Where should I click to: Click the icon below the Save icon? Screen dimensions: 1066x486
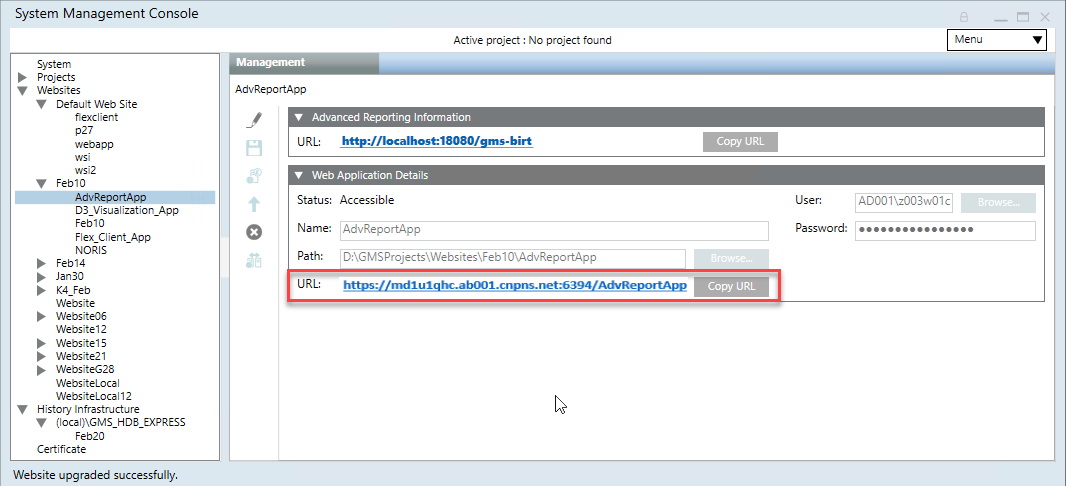[x=254, y=176]
